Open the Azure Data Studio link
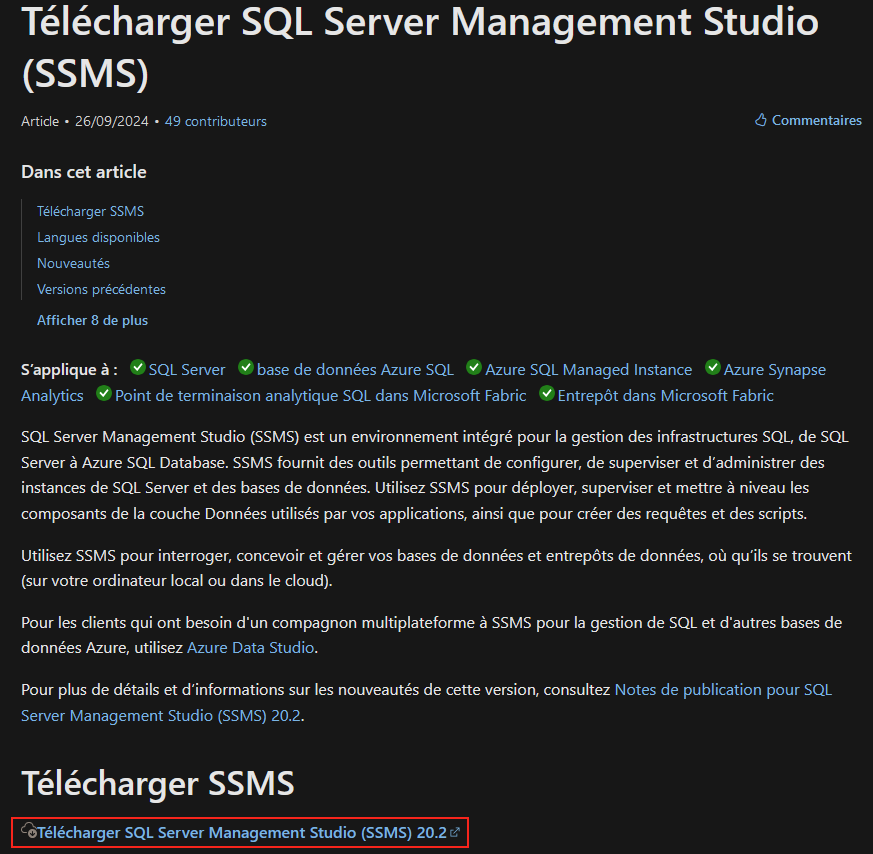The height and width of the screenshot is (854, 873). pyautogui.click(x=251, y=648)
